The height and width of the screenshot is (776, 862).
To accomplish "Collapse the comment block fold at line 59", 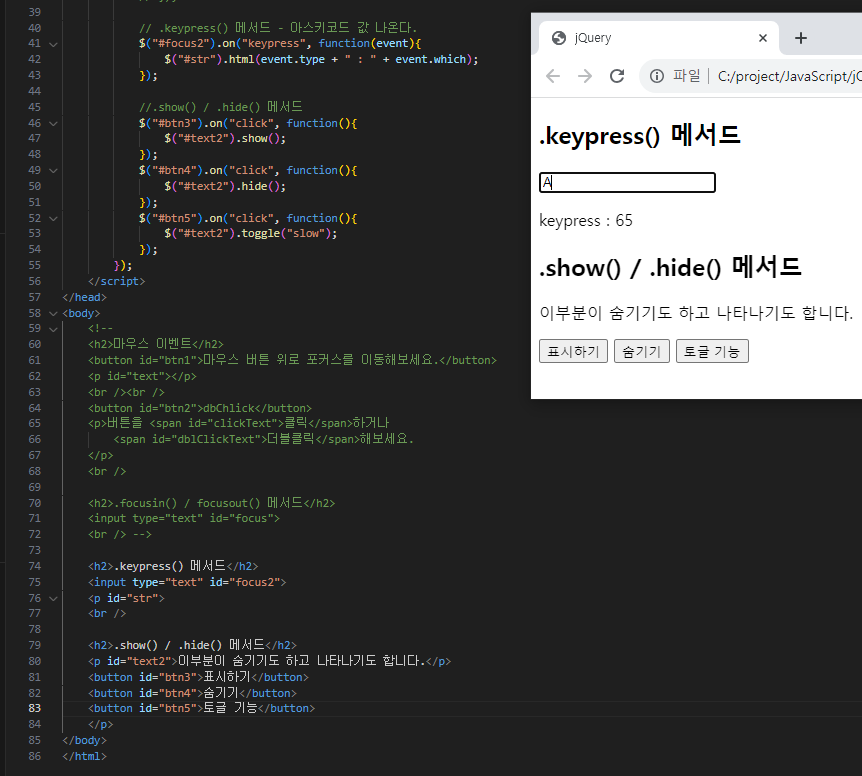I will 53,329.
